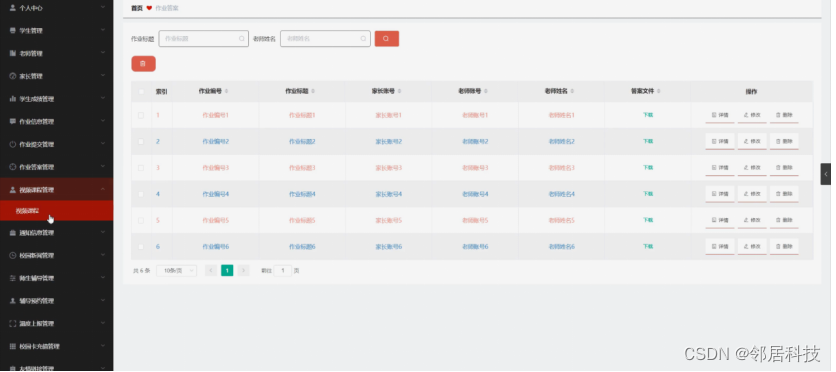Expand 学生管理 menu chevron
Image resolution: width=836 pixels, height=372 pixels.
pyautogui.click(x=103, y=30)
